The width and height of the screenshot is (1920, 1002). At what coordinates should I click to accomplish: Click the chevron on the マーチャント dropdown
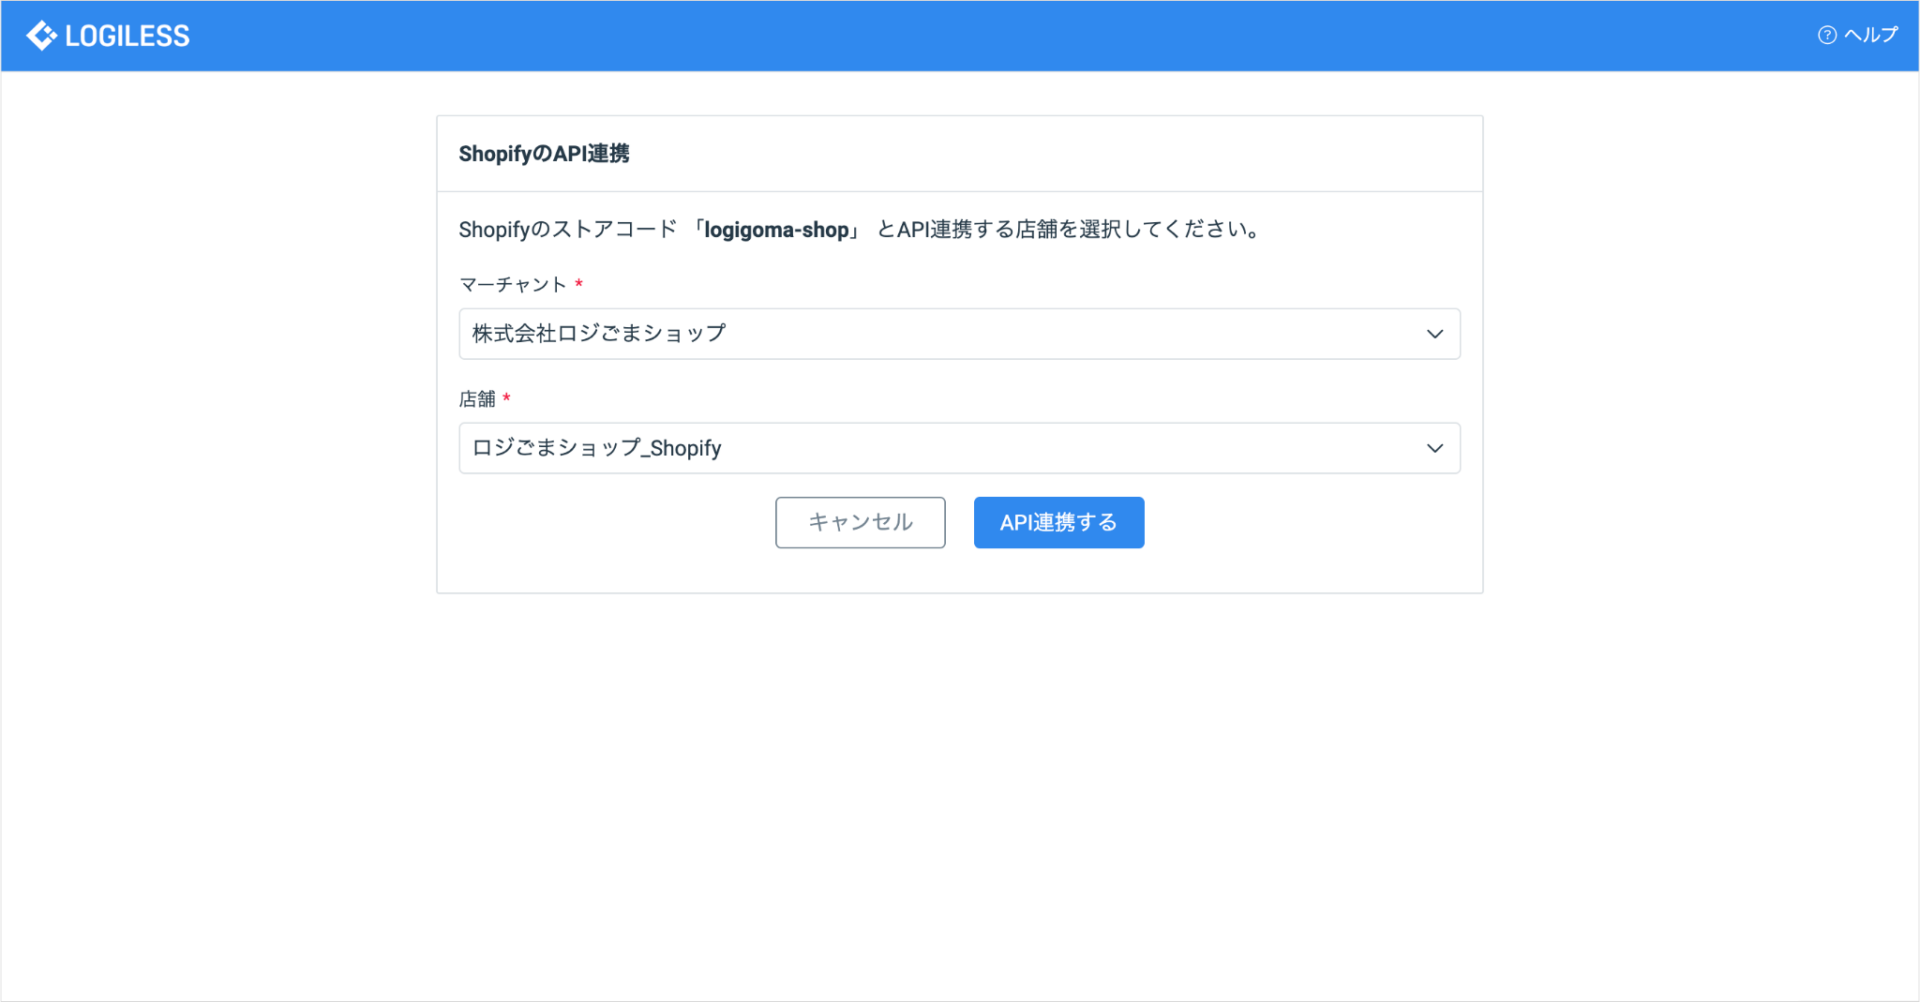[1434, 333]
